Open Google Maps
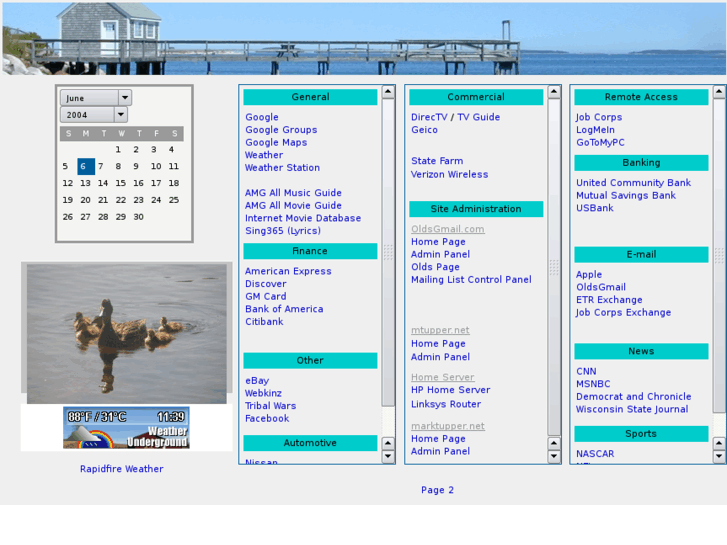The height and width of the screenshot is (545, 727). 276,142
